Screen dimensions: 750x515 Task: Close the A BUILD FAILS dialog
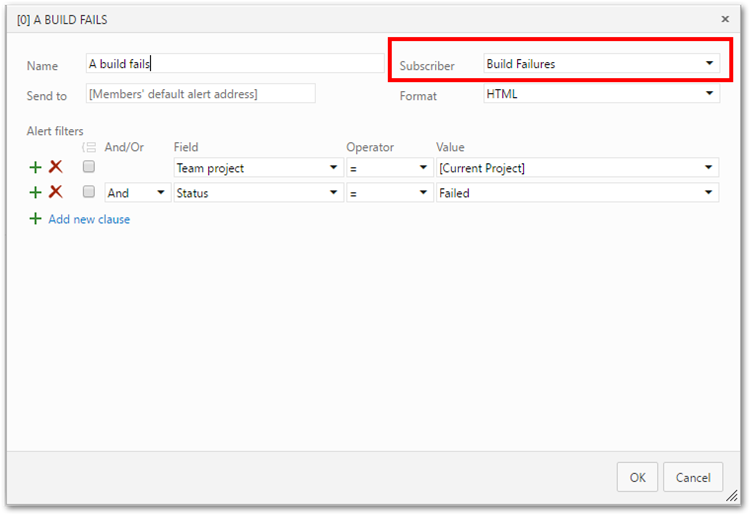pyautogui.click(x=725, y=19)
